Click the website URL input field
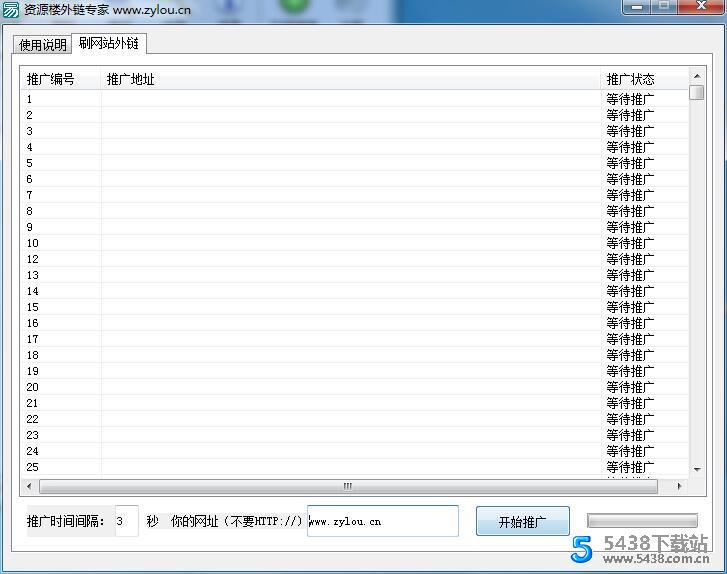 383,521
